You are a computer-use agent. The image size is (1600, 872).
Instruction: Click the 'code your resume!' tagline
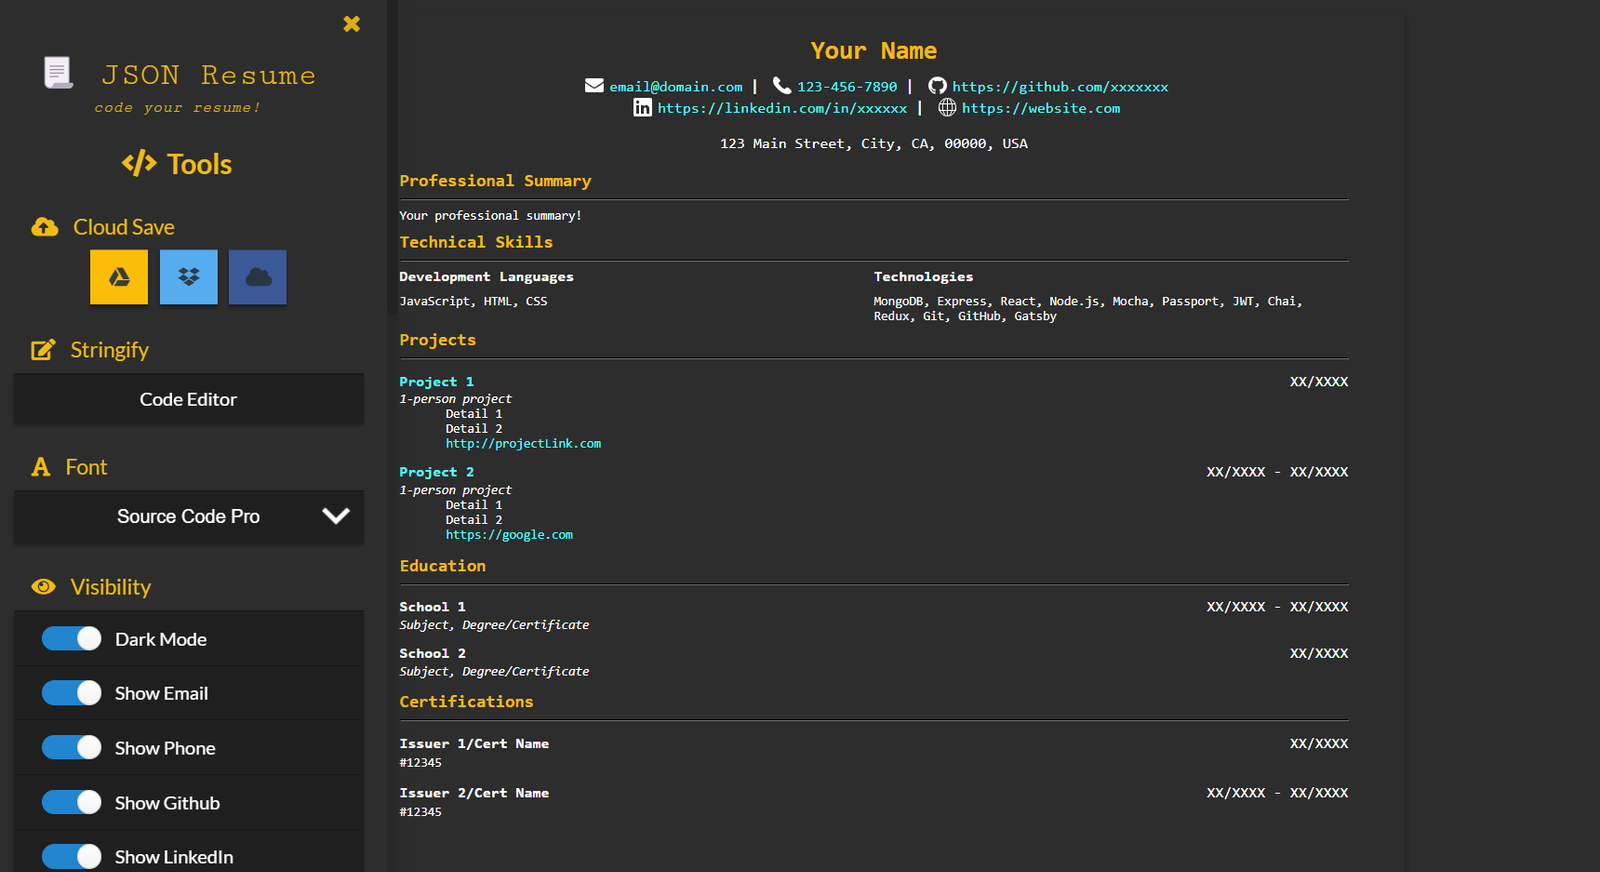pyautogui.click(x=177, y=108)
